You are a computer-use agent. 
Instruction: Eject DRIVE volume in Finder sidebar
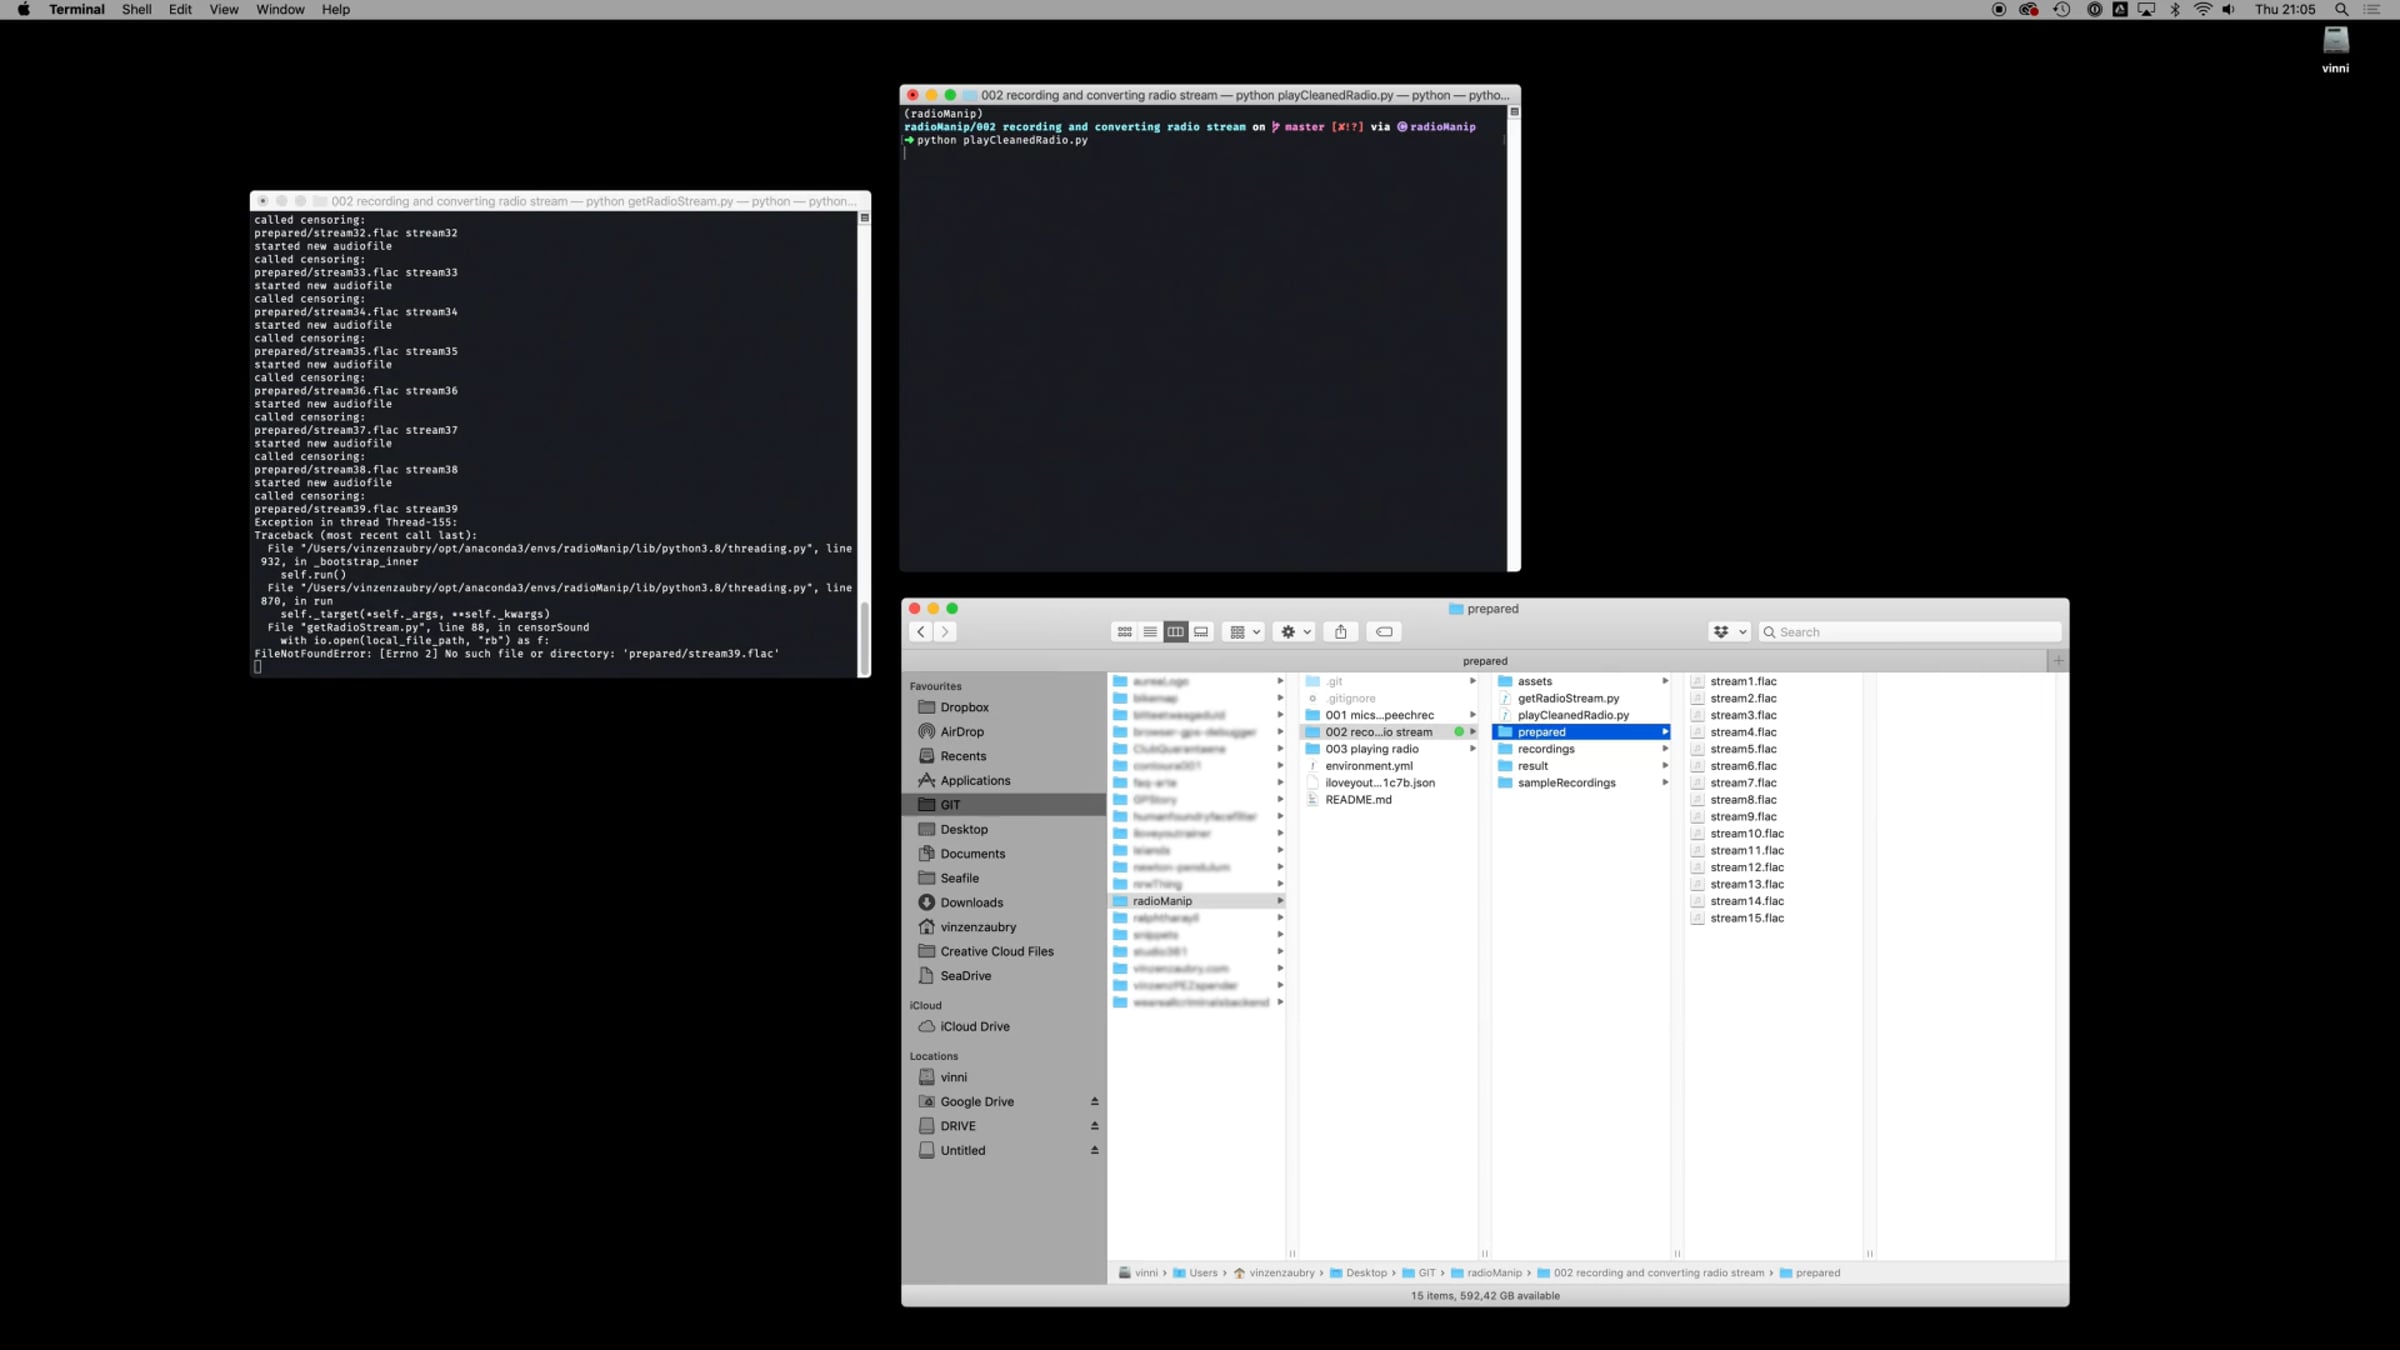point(1094,1126)
